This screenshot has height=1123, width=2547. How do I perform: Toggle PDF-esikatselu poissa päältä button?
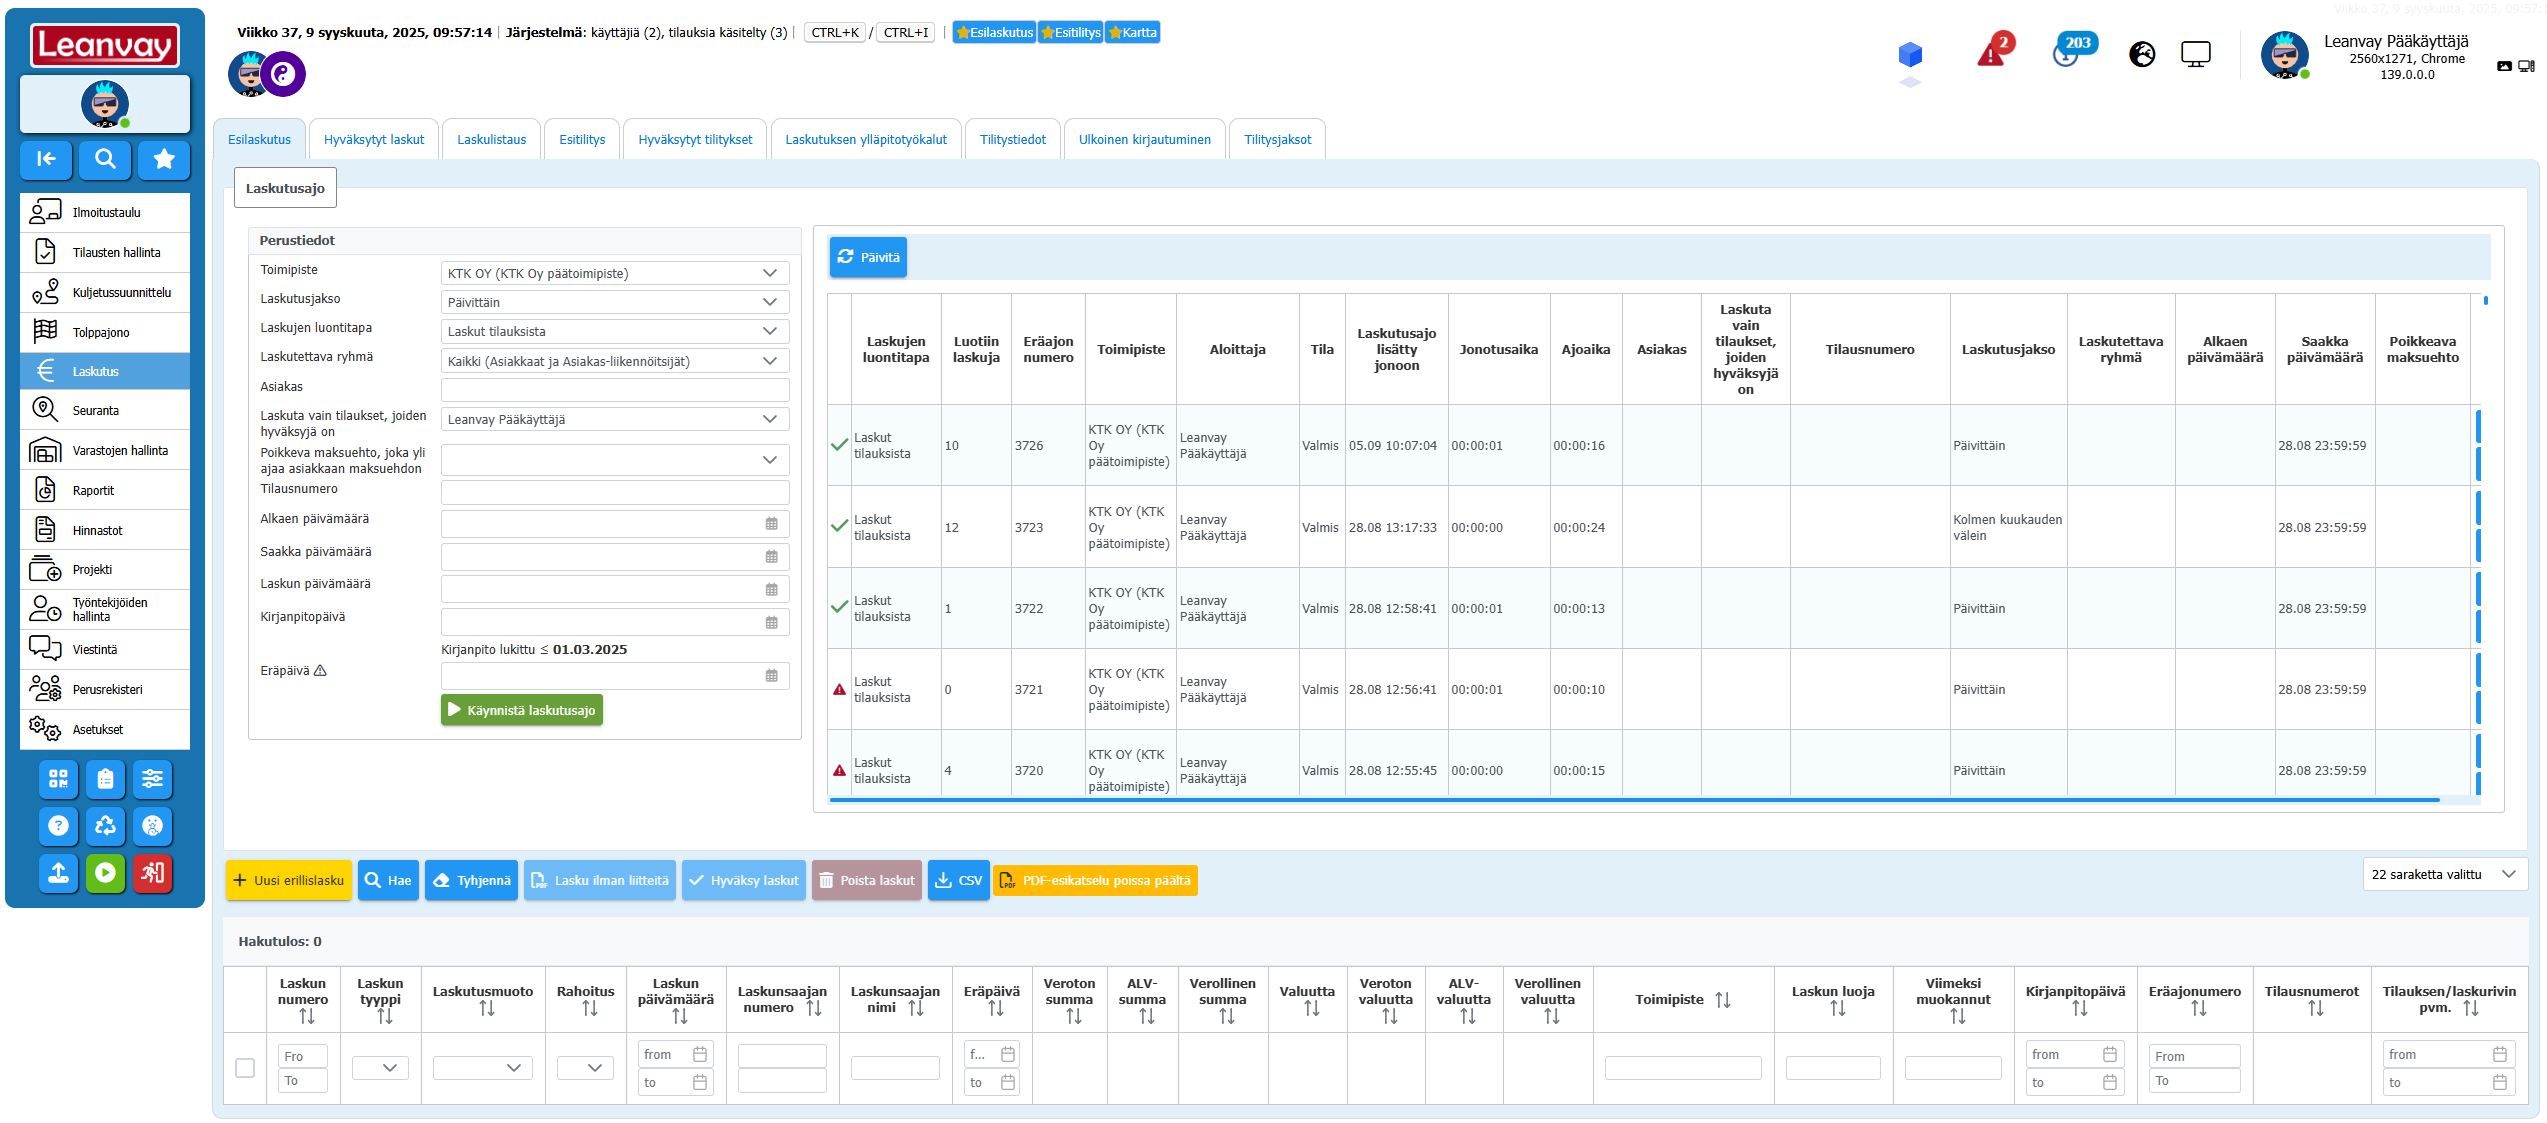[1095, 881]
